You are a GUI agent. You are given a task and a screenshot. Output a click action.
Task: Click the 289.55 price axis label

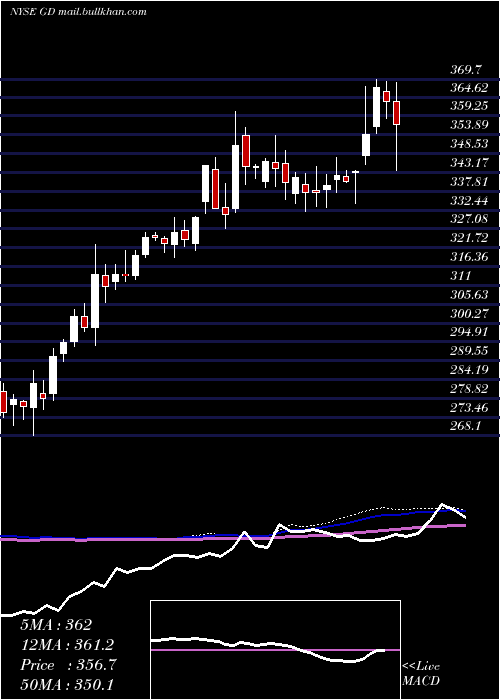(469, 351)
